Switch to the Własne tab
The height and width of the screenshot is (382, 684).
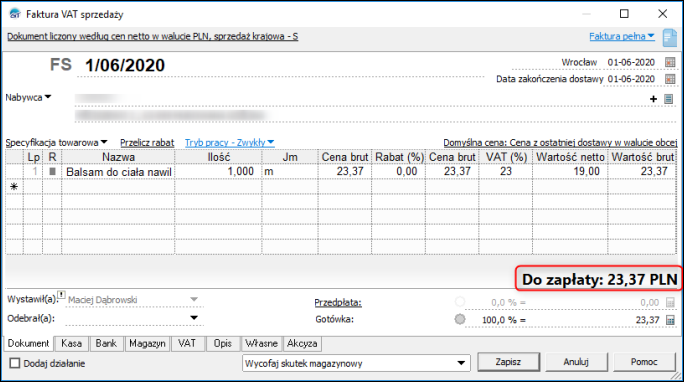pos(261,343)
